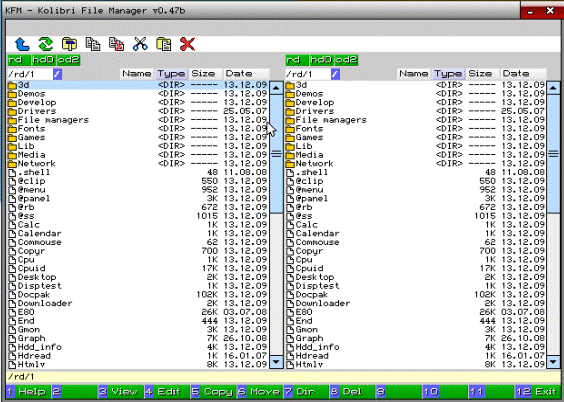The width and height of the screenshot is (564, 402).
Task: Select Desktop file in right panel
Action: tap(415, 277)
